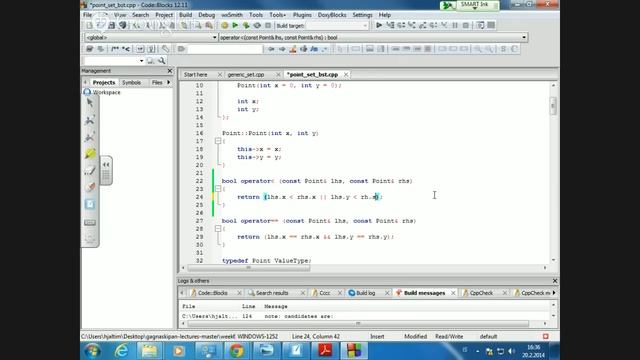Click the Zoom out magnifier icon
This screenshot has height=360, width=640.
click(x=489, y=49)
